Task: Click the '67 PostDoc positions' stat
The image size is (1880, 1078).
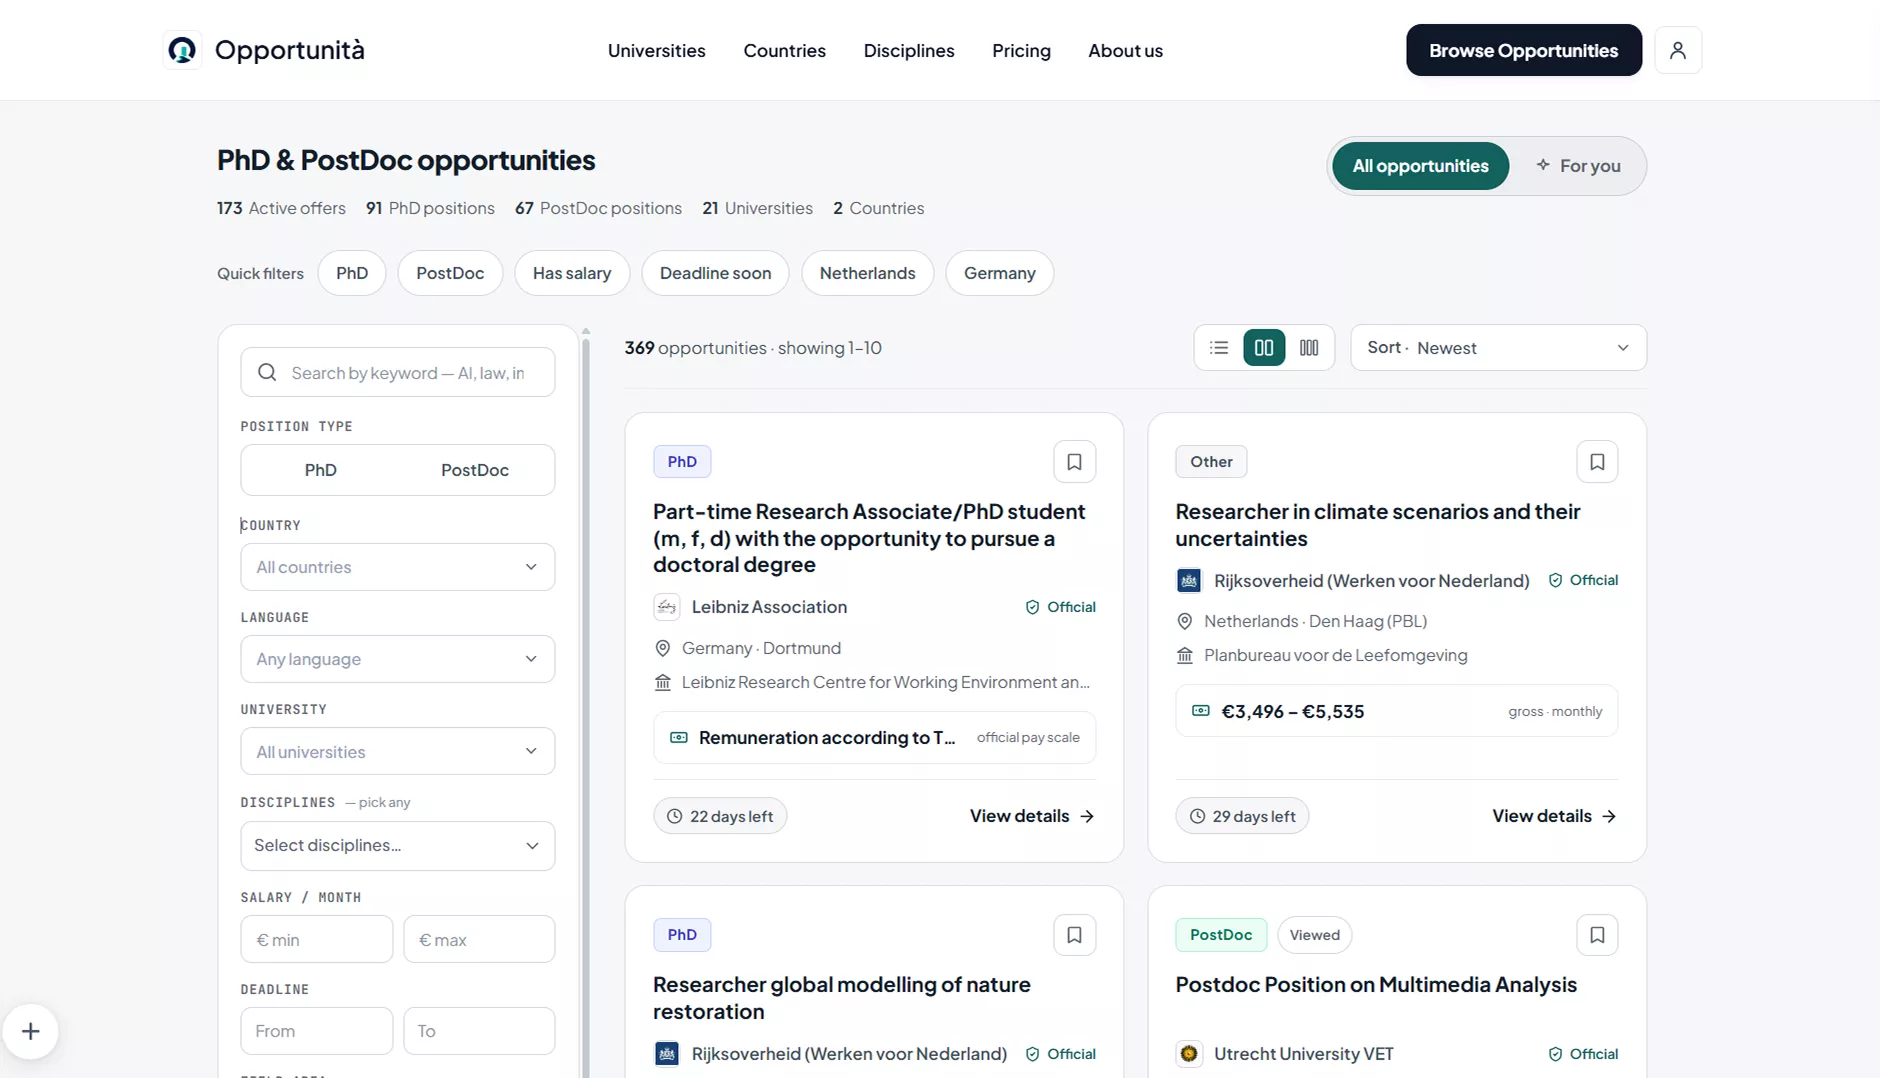Action: point(598,208)
